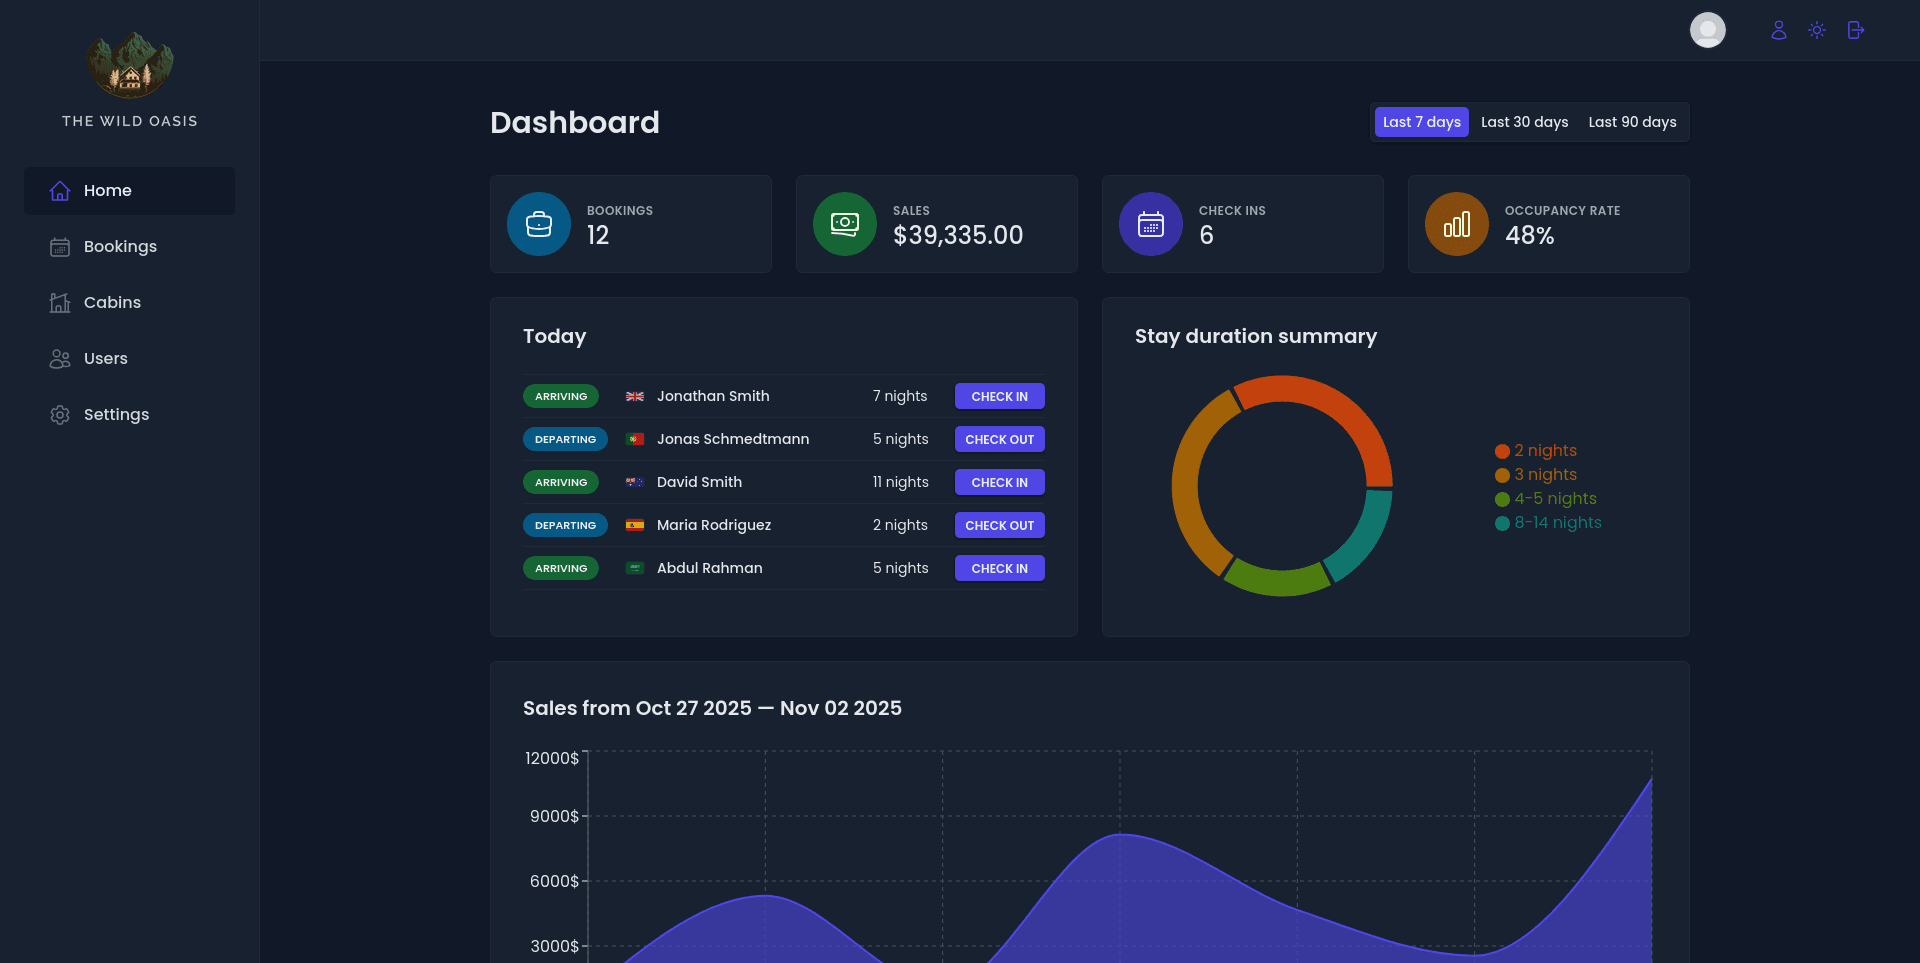Click the Sales banknote icon

[845, 224]
